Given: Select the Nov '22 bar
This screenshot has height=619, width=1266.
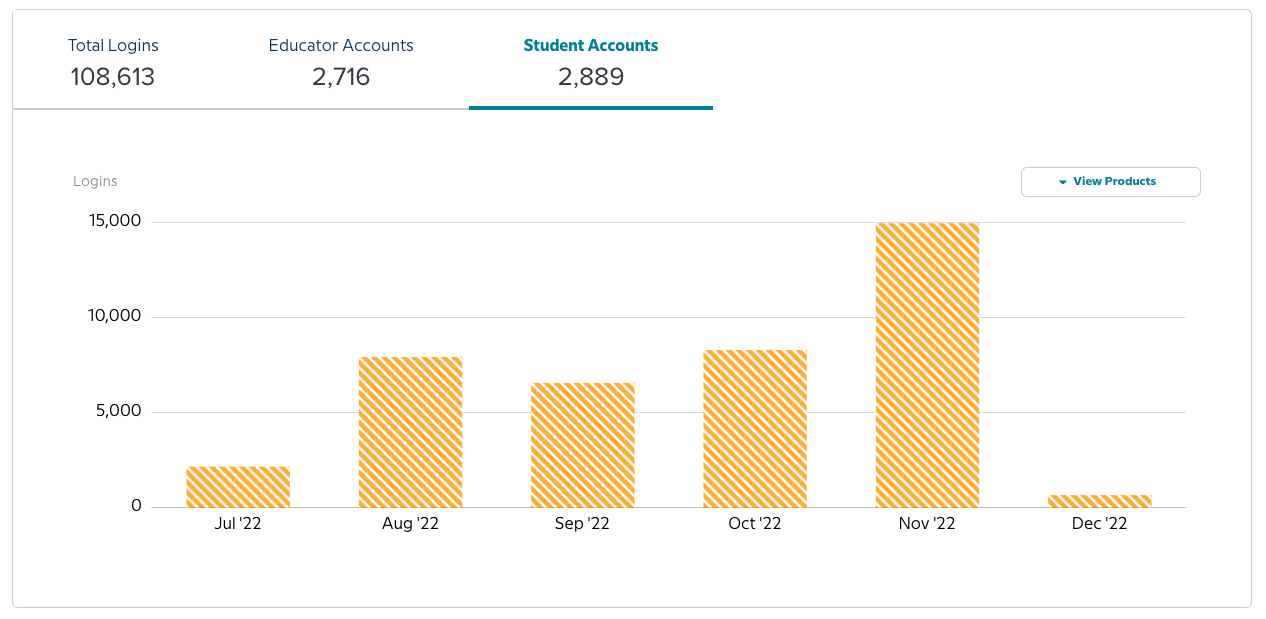Looking at the screenshot, I should 927,360.
